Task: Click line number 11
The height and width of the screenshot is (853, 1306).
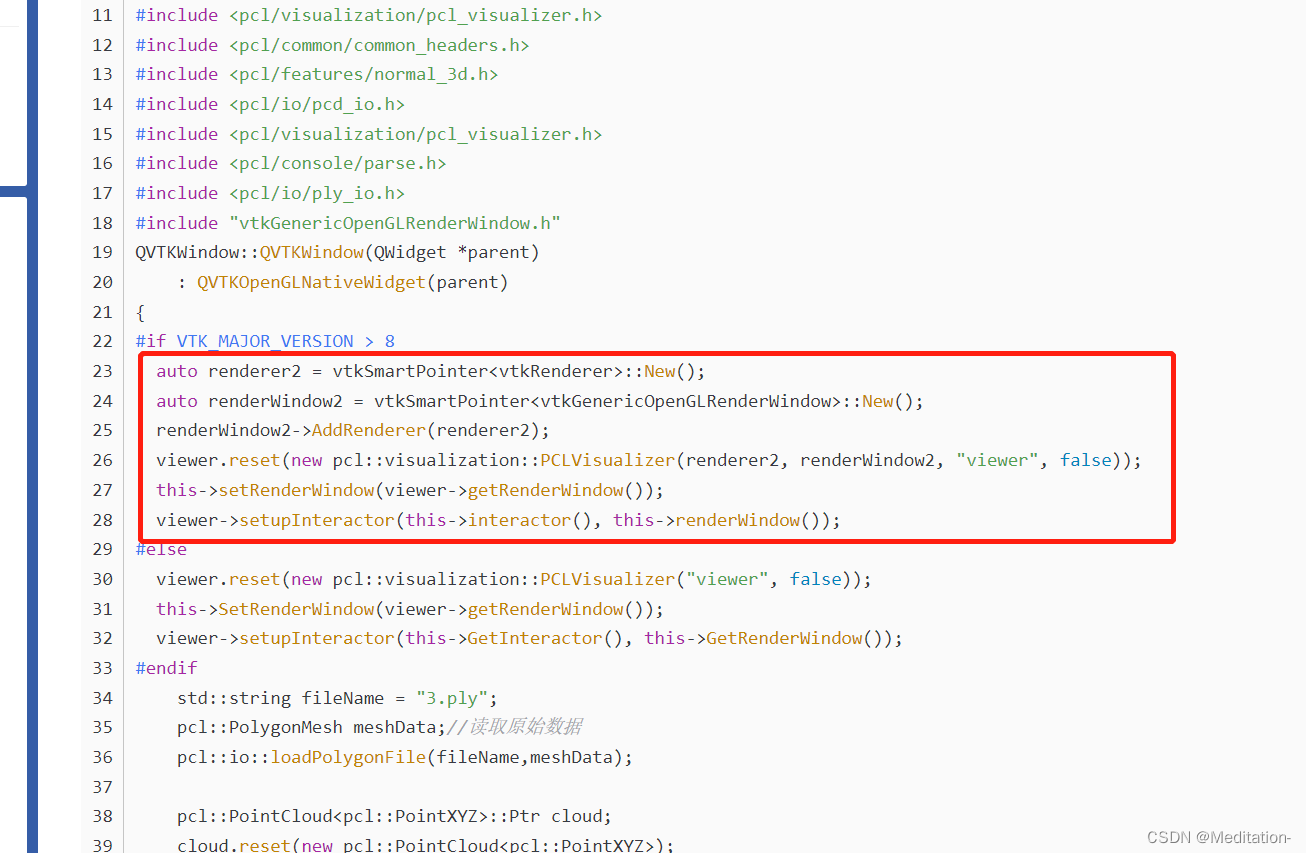Action: [102, 15]
